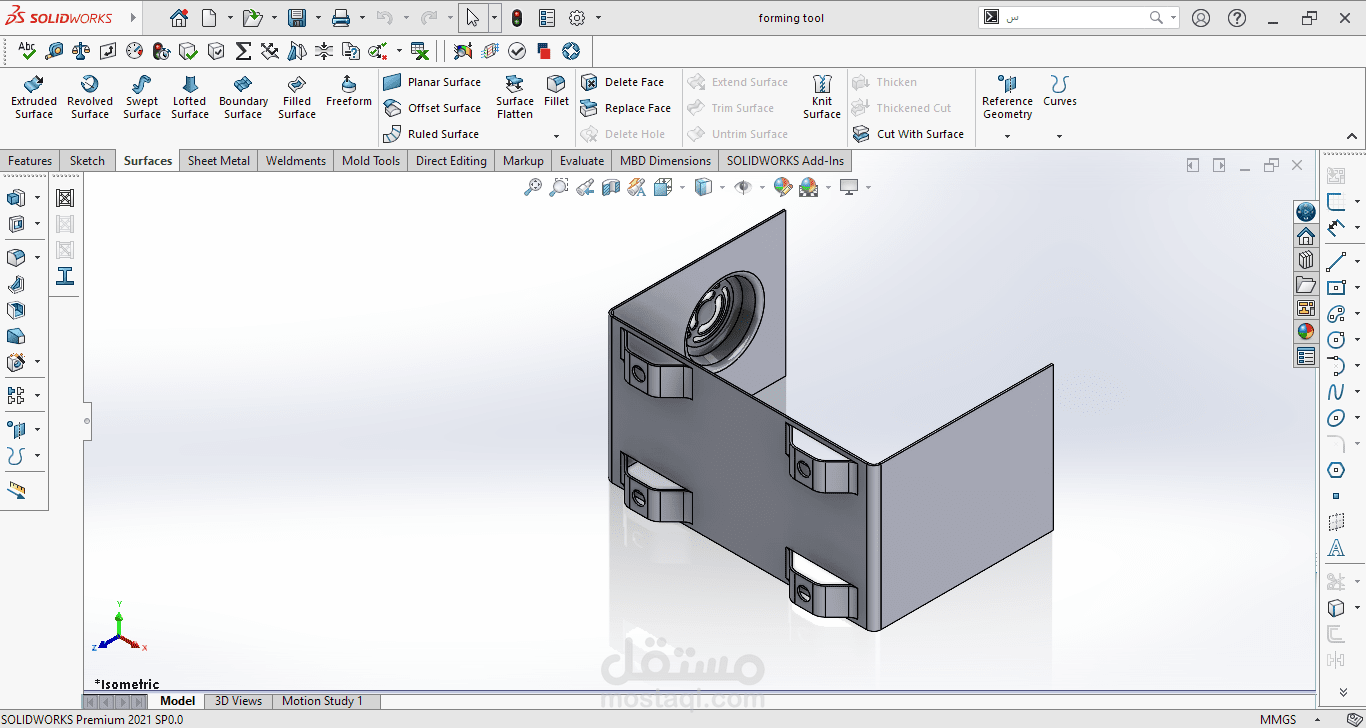1366x728 pixels.
Task: Expand the Curves dropdown arrow
Action: click(x=1059, y=136)
